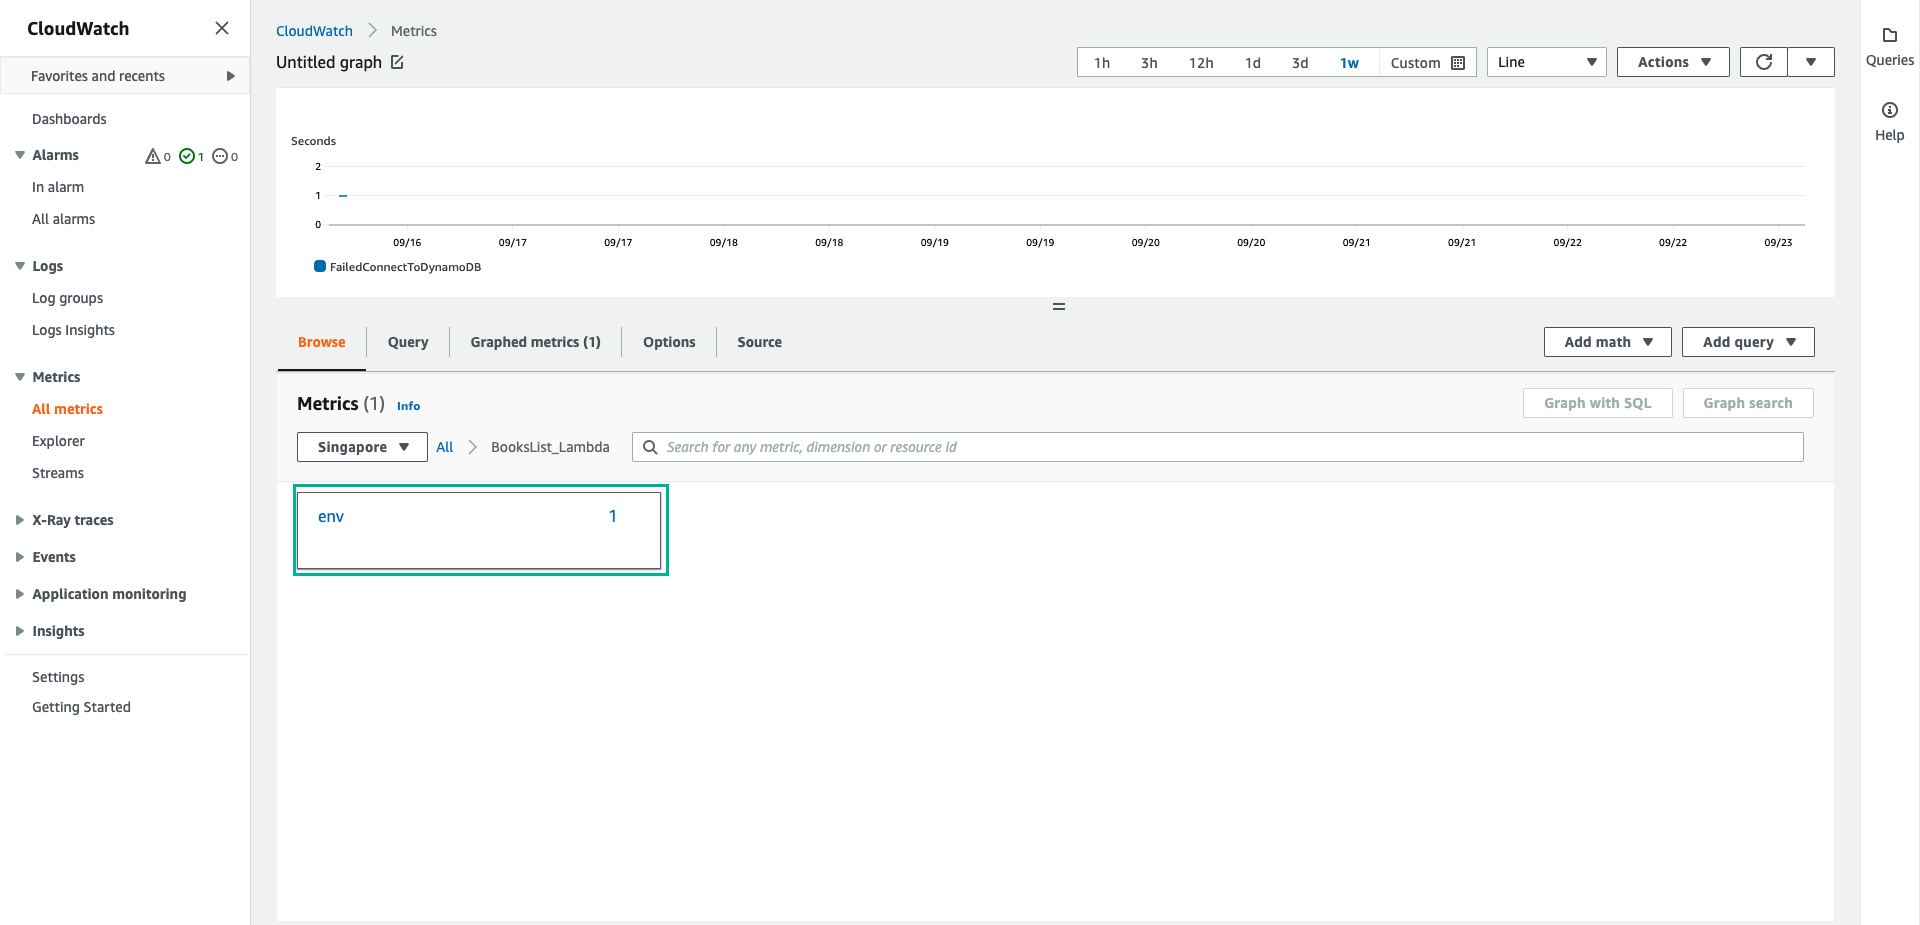The height and width of the screenshot is (925, 1920).
Task: Open the Add math dropdown
Action: pyautogui.click(x=1607, y=342)
